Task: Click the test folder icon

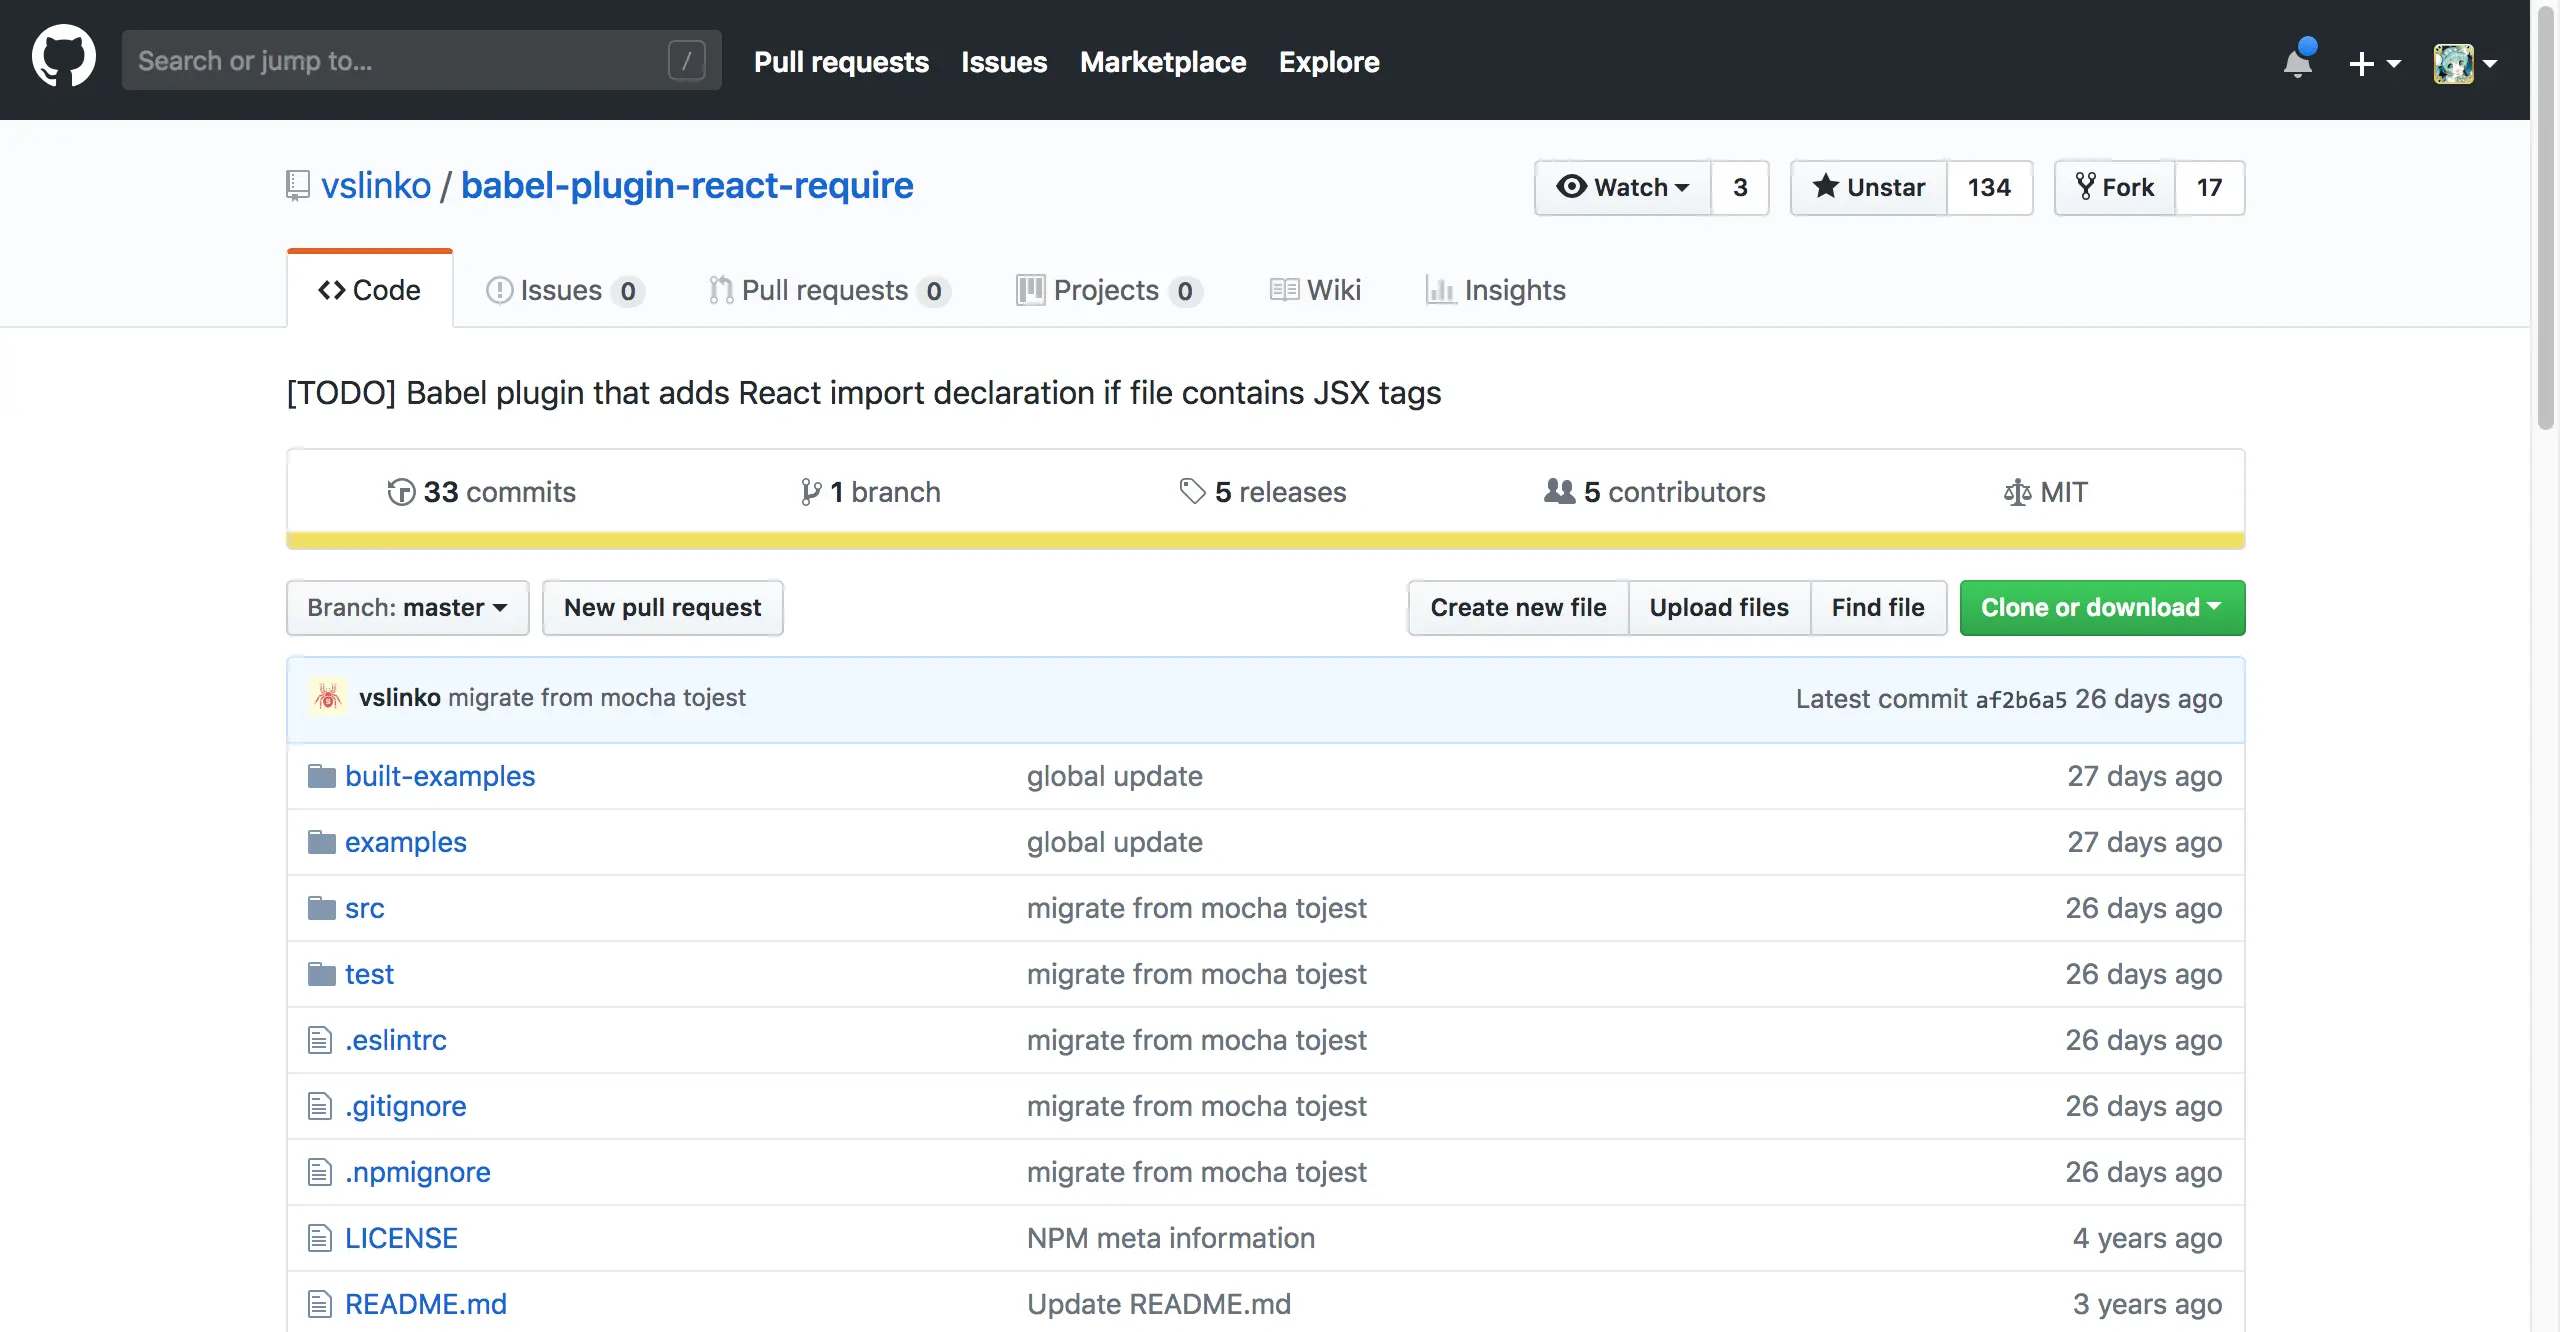Action: [321, 974]
